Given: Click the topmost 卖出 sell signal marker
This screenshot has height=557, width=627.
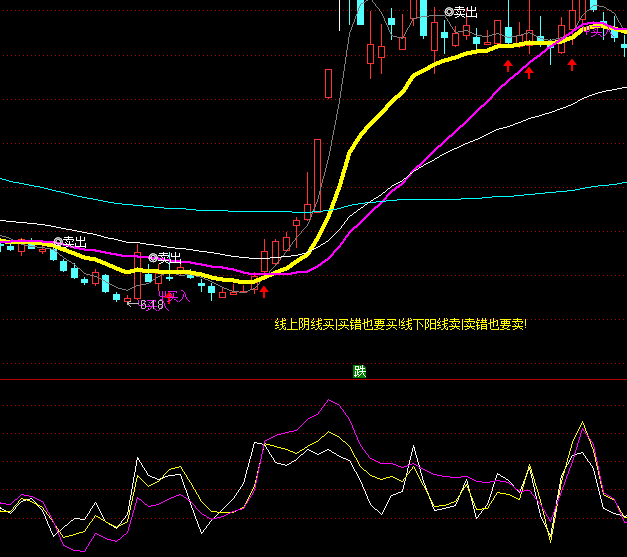Looking at the screenshot, I should point(461,12).
